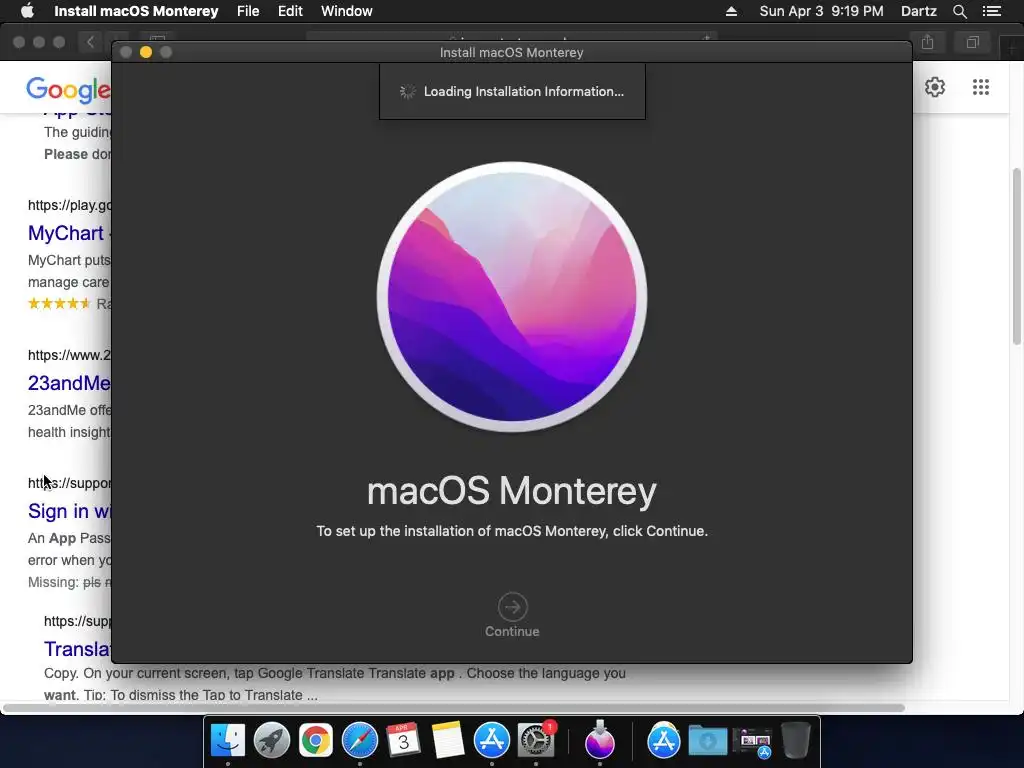1024x768 pixels.
Task: Click Safari's vertical scrollbar thumb
Action: [x=1016, y=256]
